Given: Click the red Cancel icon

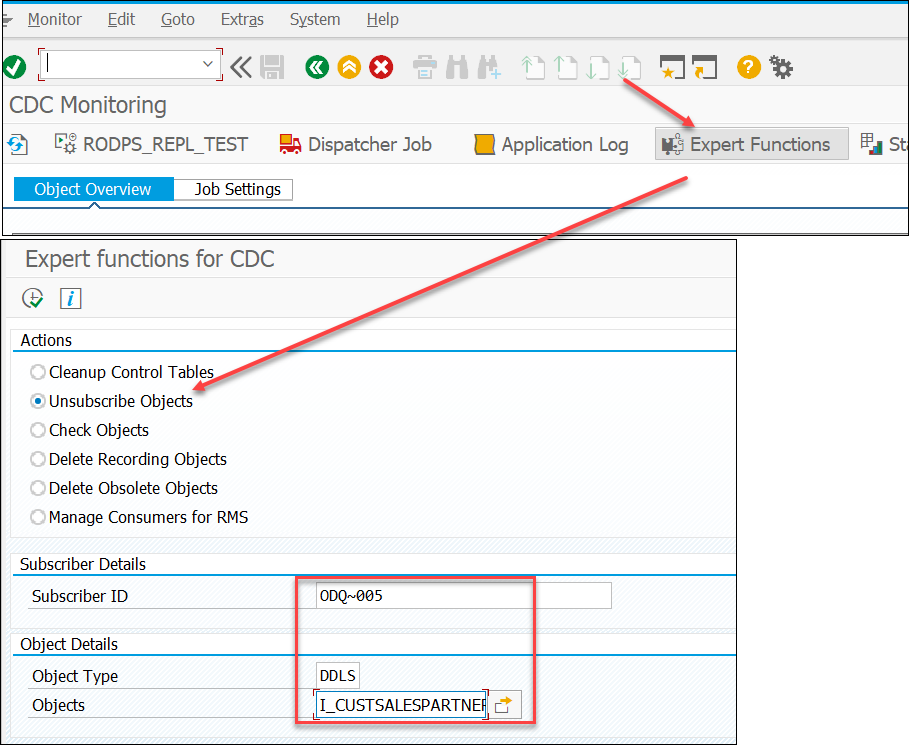Looking at the screenshot, I should (x=381, y=67).
